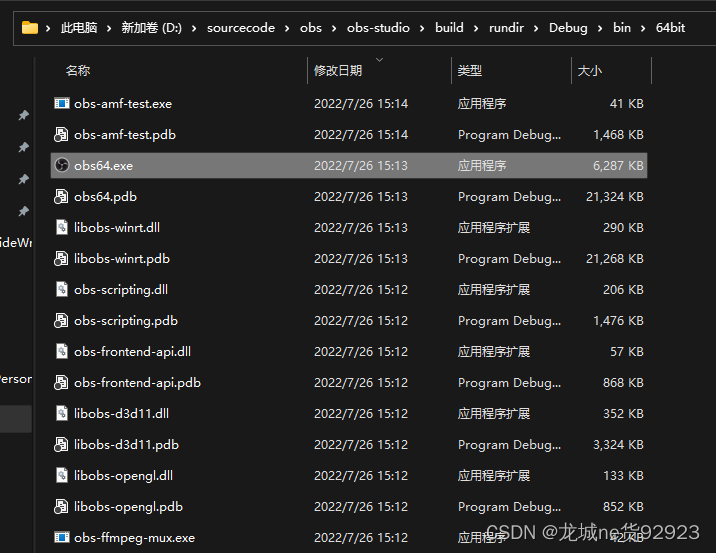Image resolution: width=716 pixels, height=553 pixels.
Task: Select the file name libobs-opengl.dll
Action: pos(123,475)
